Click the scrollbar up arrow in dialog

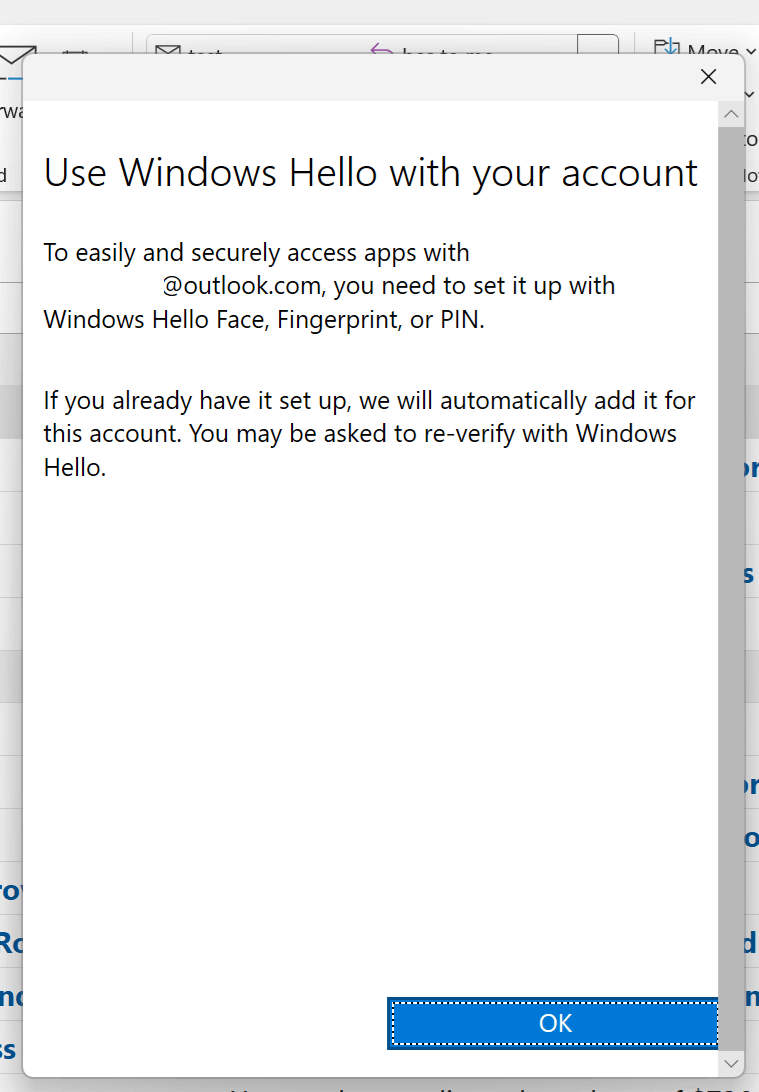point(731,114)
